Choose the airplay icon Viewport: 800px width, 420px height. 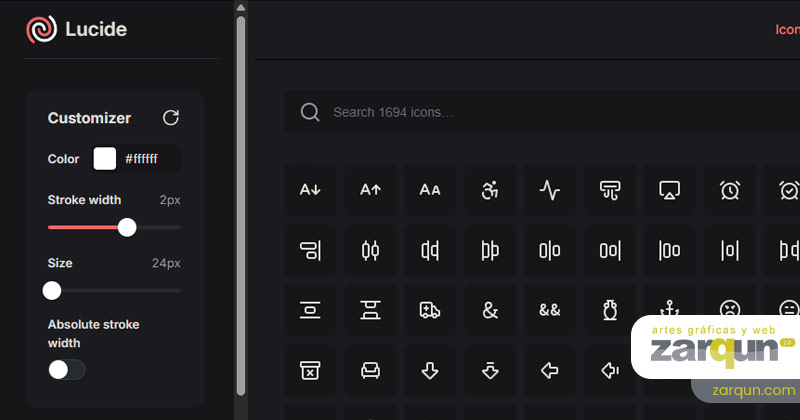click(x=670, y=190)
